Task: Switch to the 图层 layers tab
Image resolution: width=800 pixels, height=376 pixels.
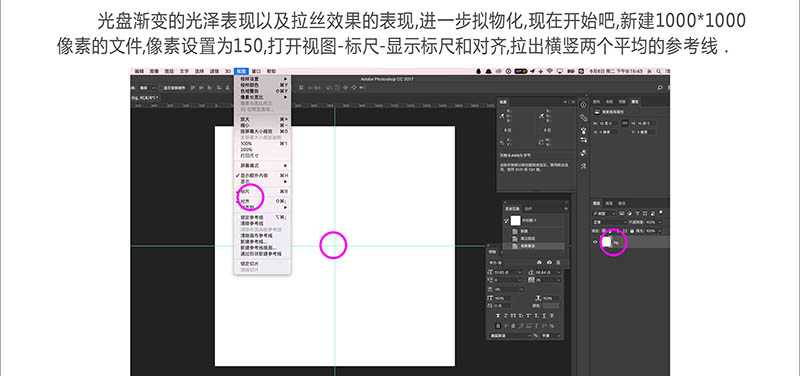Action: [x=596, y=203]
